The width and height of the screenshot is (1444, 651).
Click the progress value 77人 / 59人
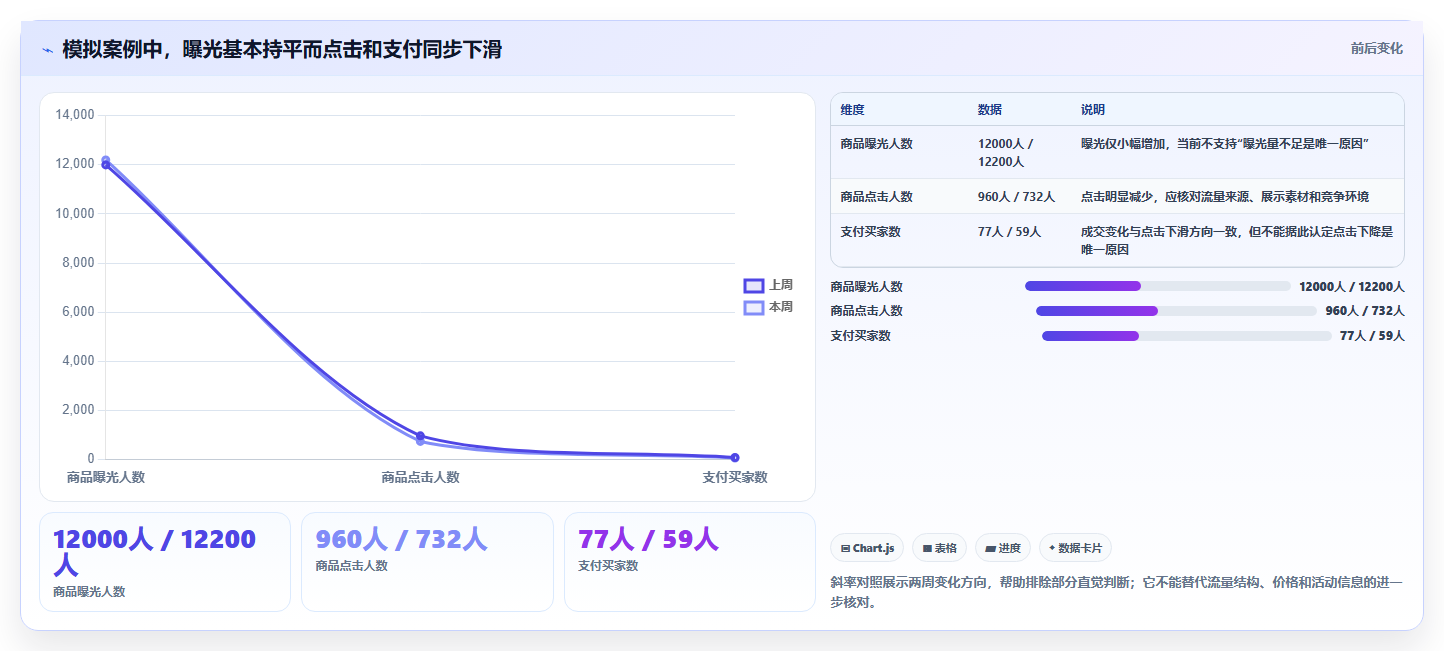[1372, 336]
